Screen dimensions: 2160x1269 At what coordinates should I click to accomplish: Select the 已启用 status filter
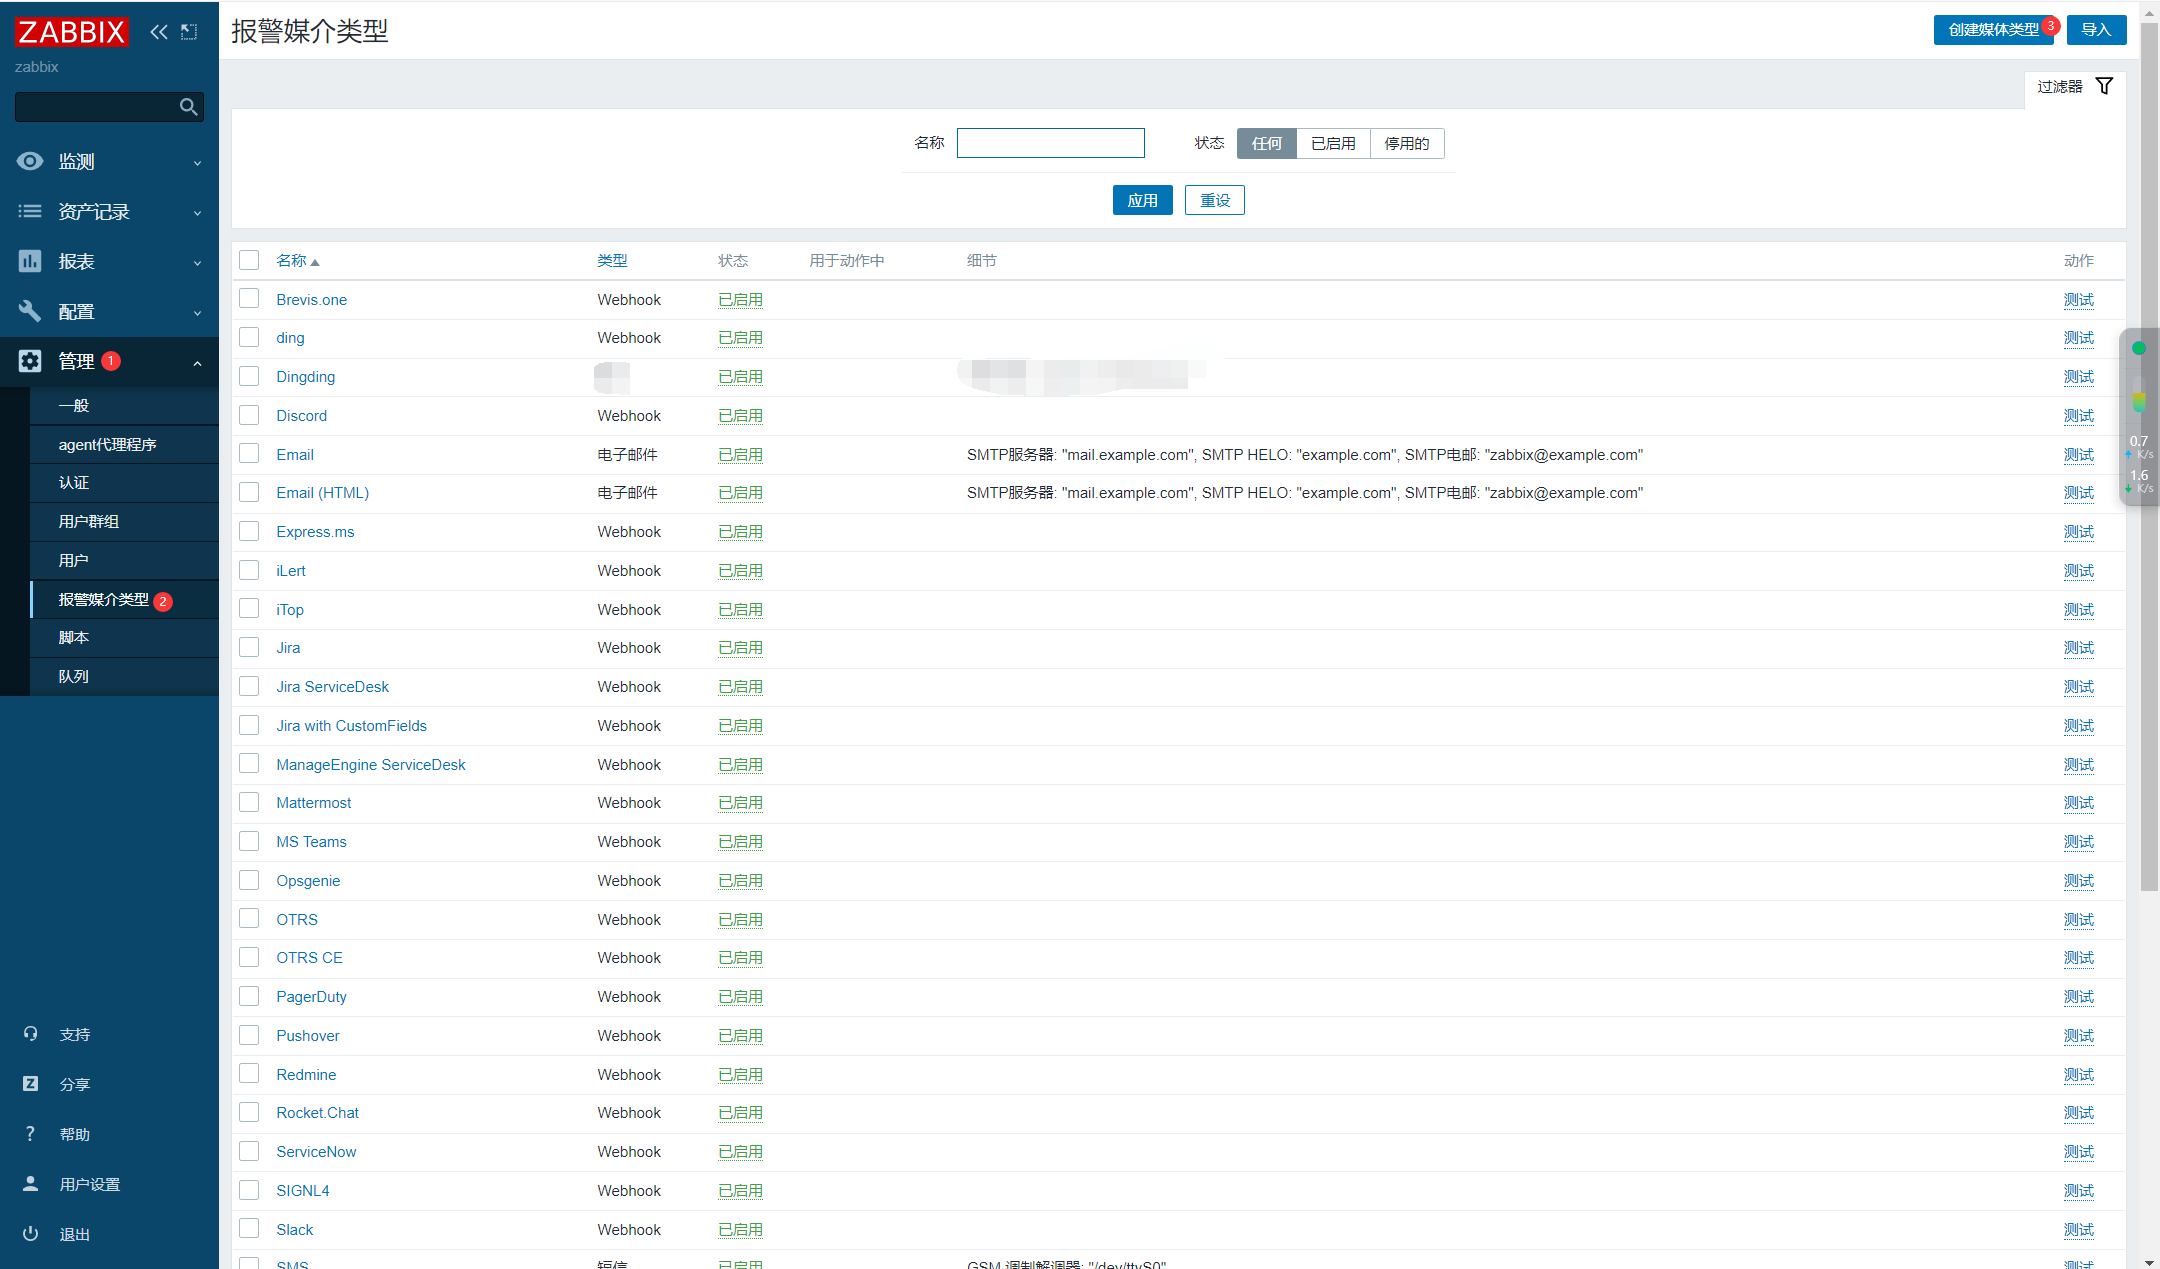coord(1333,143)
